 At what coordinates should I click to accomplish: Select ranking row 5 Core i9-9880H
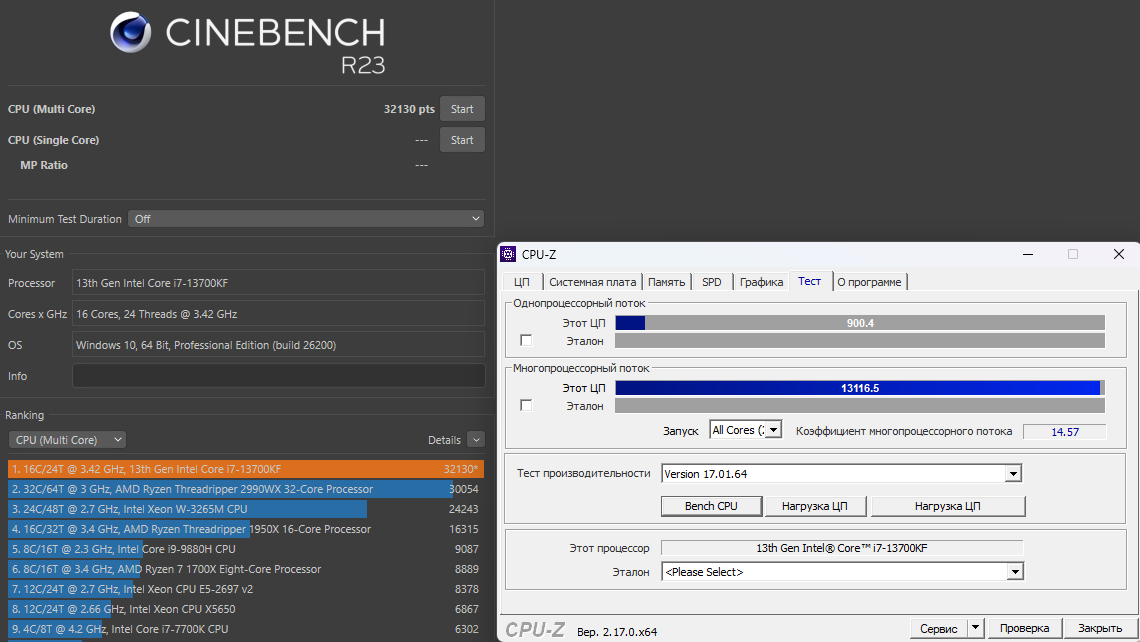246,549
